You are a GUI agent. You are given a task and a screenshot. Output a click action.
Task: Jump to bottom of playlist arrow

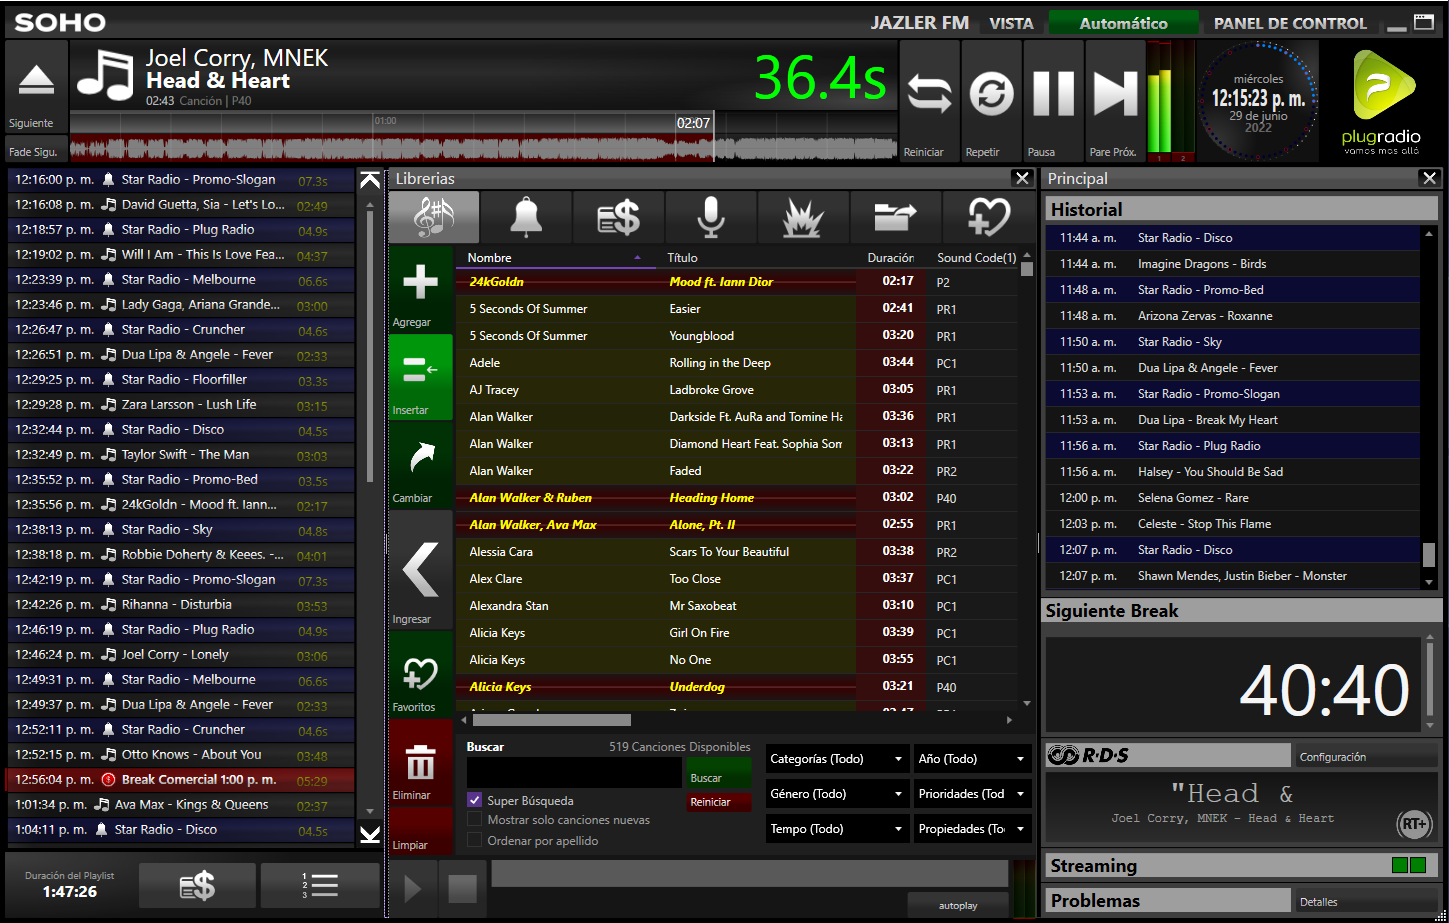[369, 834]
